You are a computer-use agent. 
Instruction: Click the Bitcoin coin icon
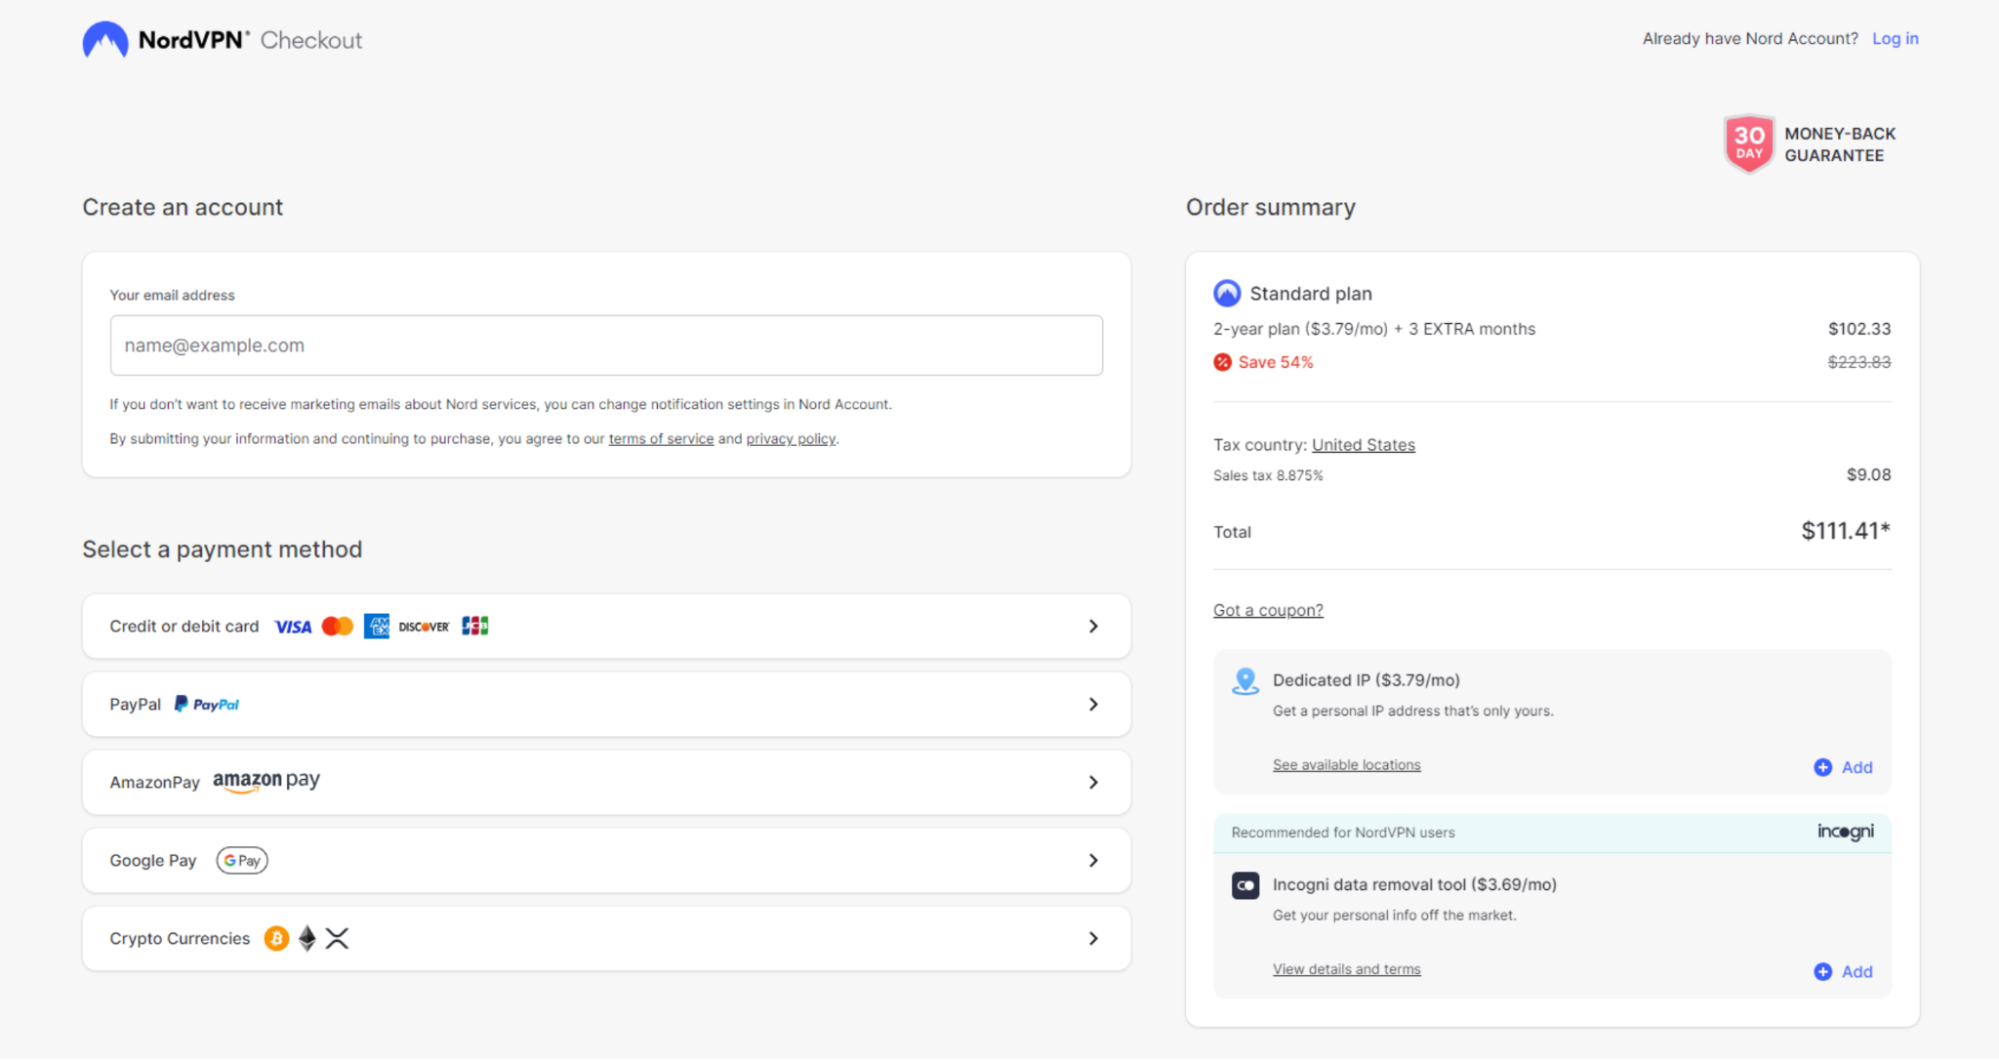coord(276,938)
